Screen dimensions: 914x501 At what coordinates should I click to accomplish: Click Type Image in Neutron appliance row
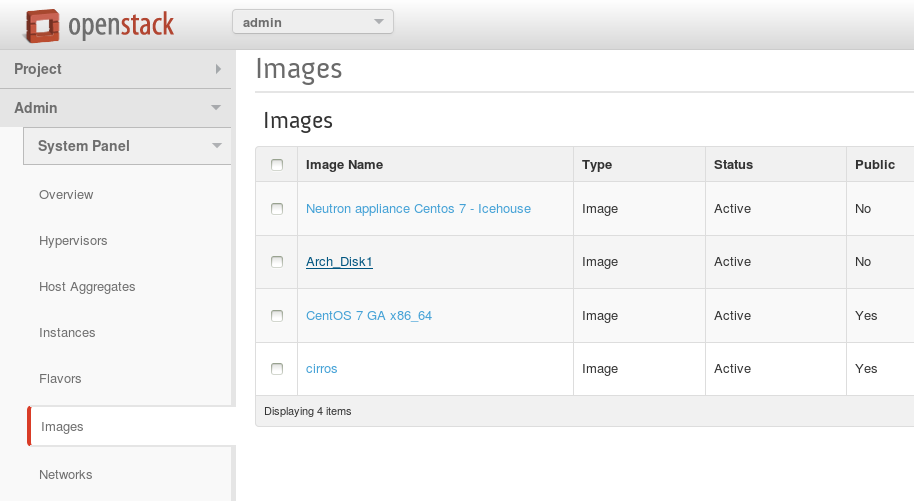point(600,209)
